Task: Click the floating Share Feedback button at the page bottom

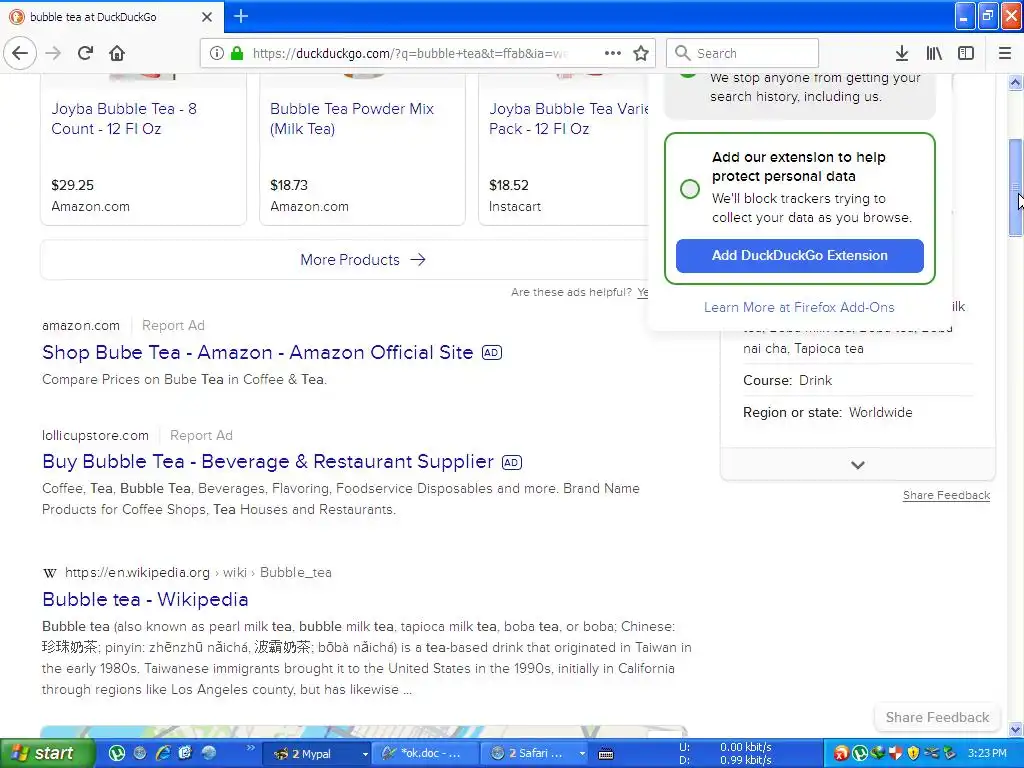Action: pyautogui.click(x=937, y=717)
